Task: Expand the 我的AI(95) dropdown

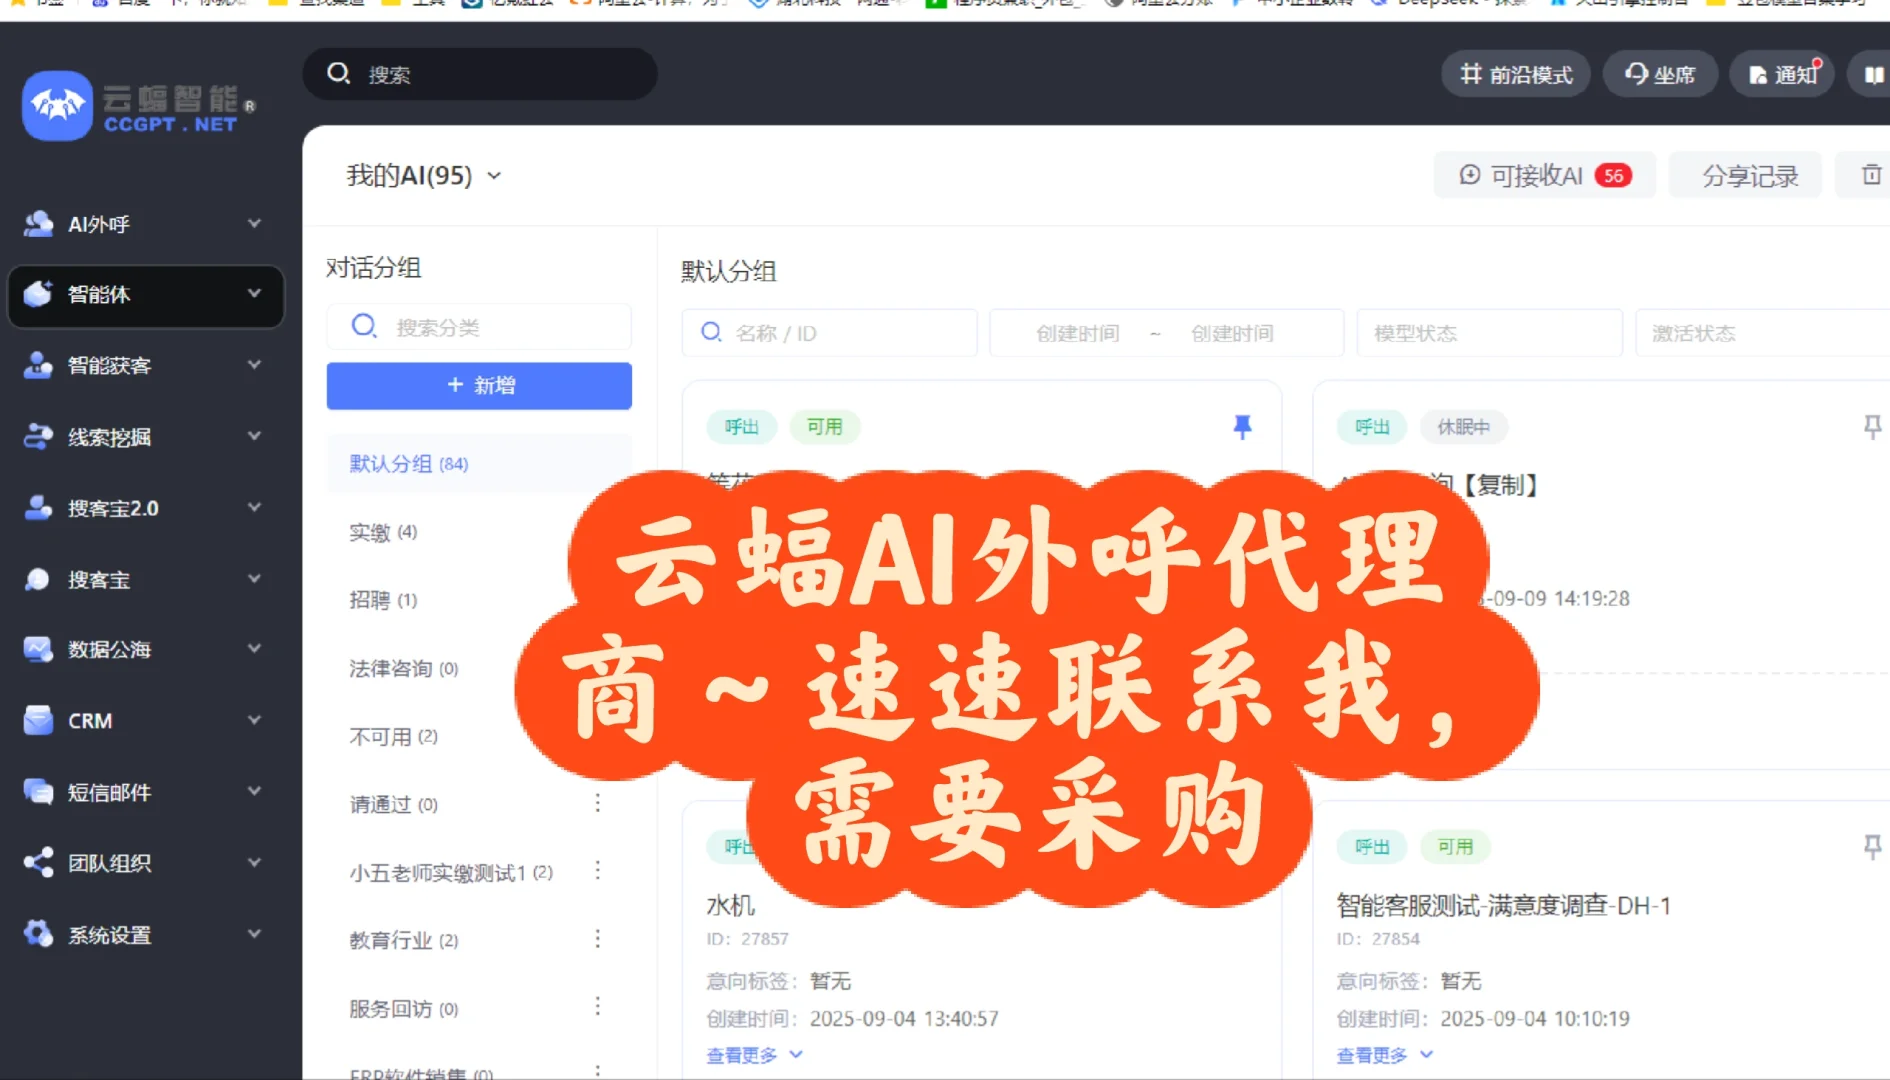Action: (497, 175)
